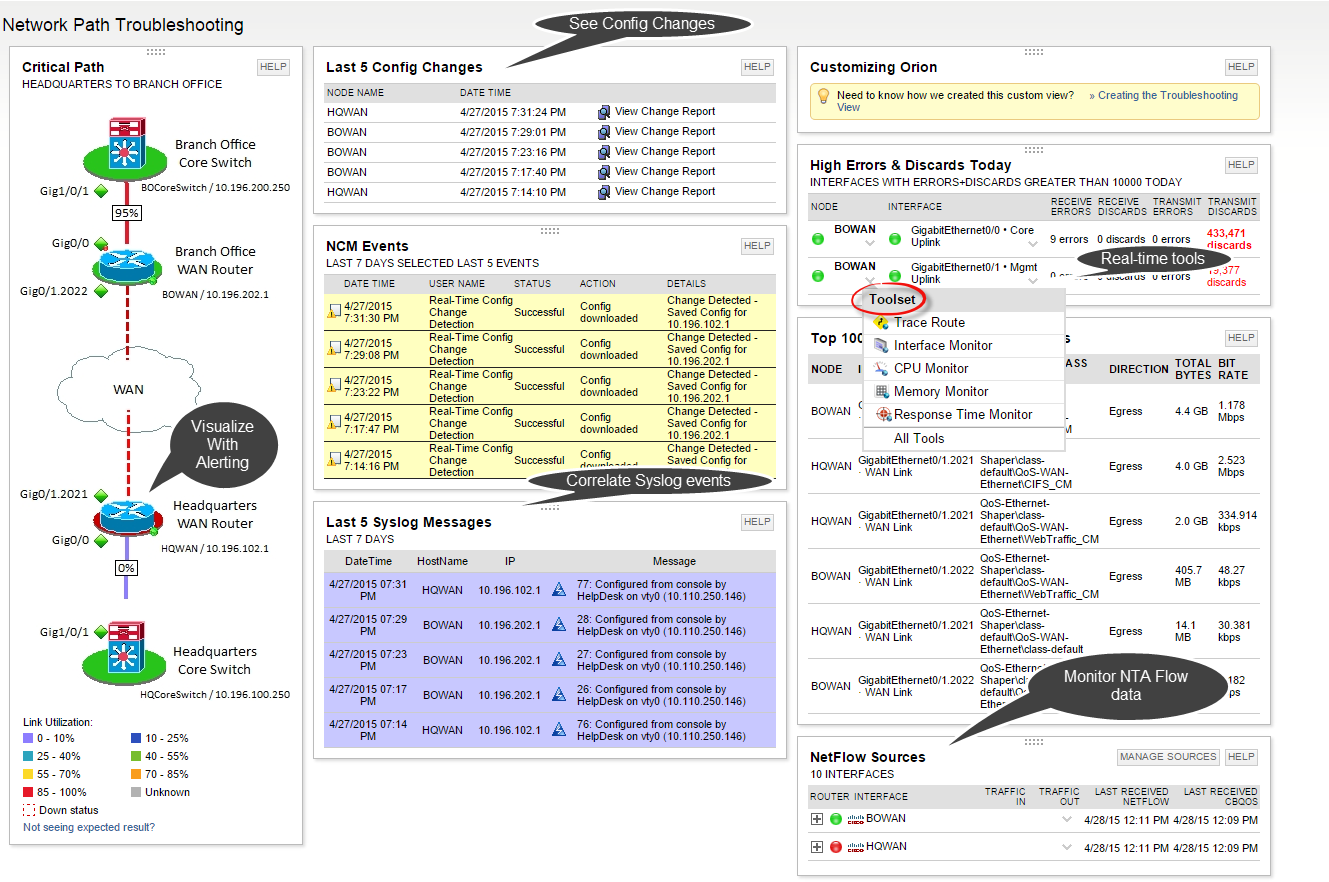Select Response Time Monitor from the Toolset menu
The width and height of the screenshot is (1329, 882).
coord(963,415)
